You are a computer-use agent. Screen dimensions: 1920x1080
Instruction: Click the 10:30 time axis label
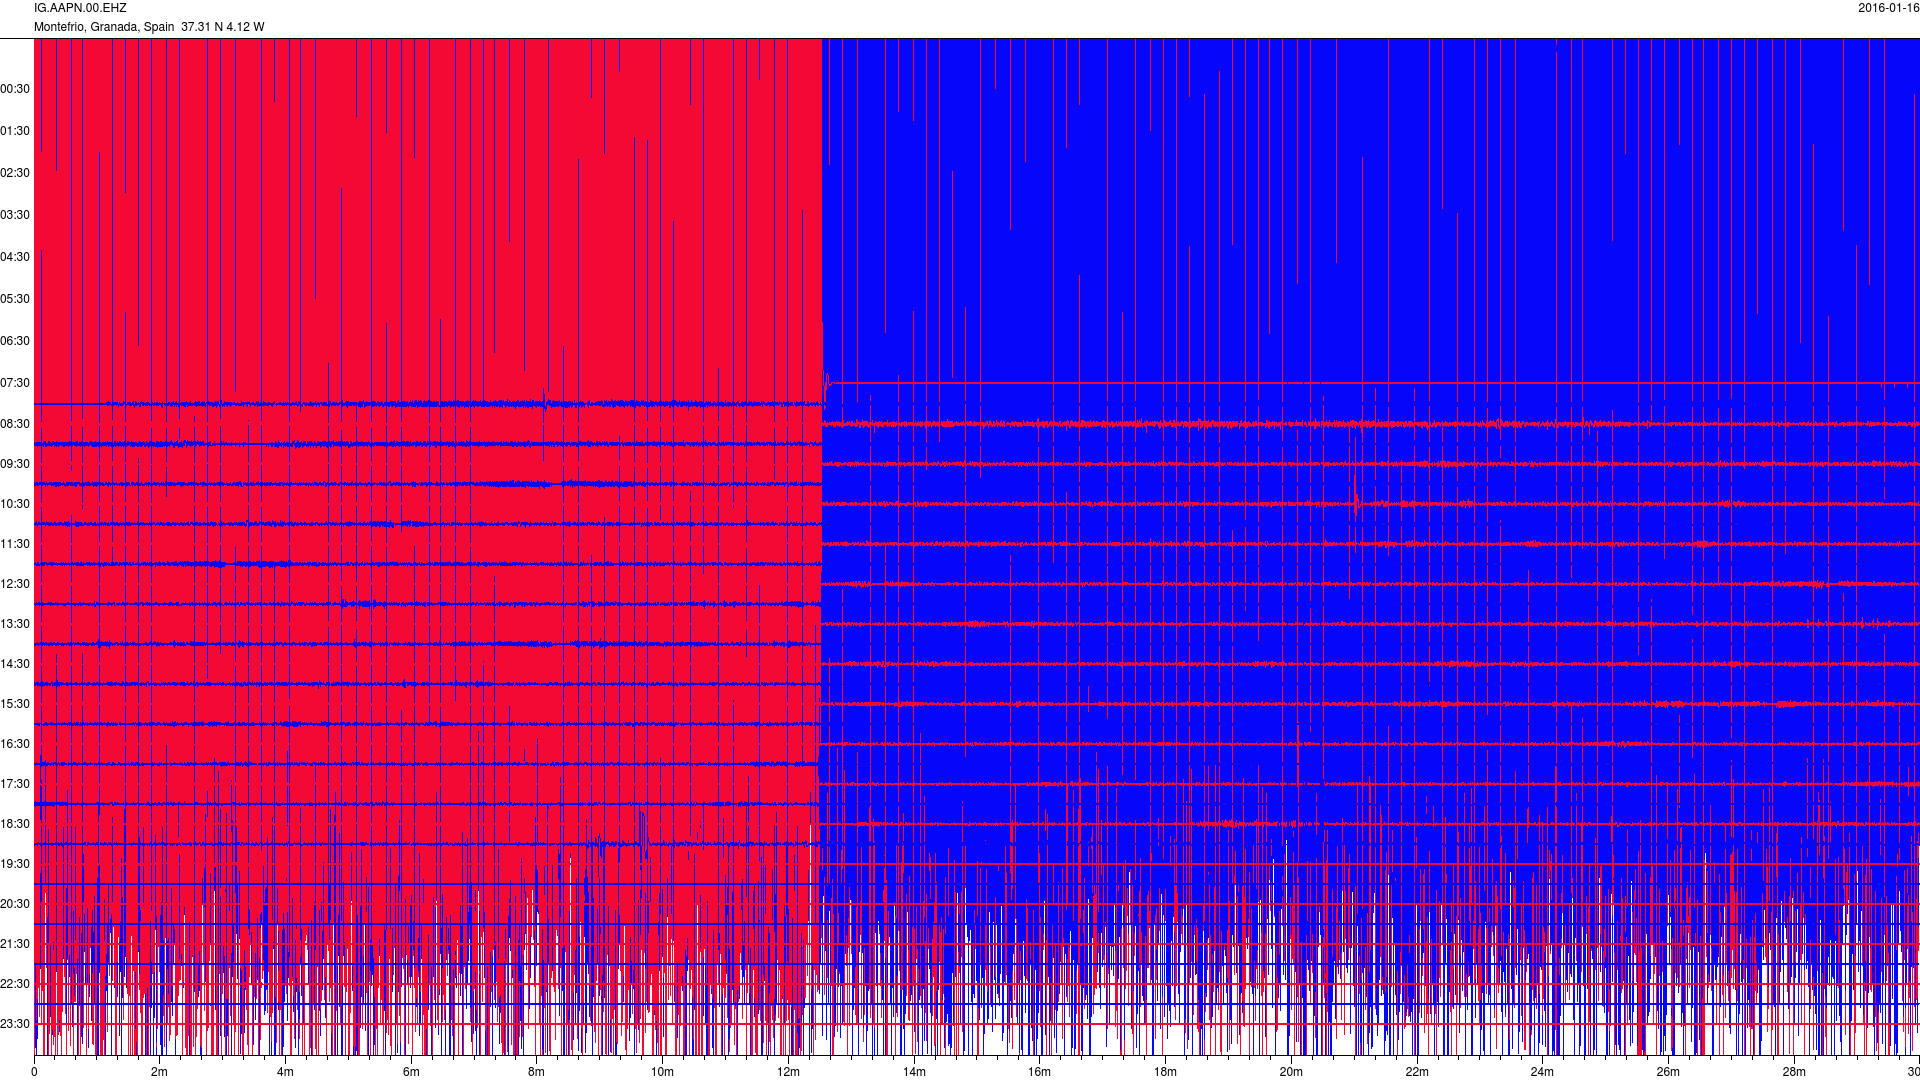click(x=15, y=504)
